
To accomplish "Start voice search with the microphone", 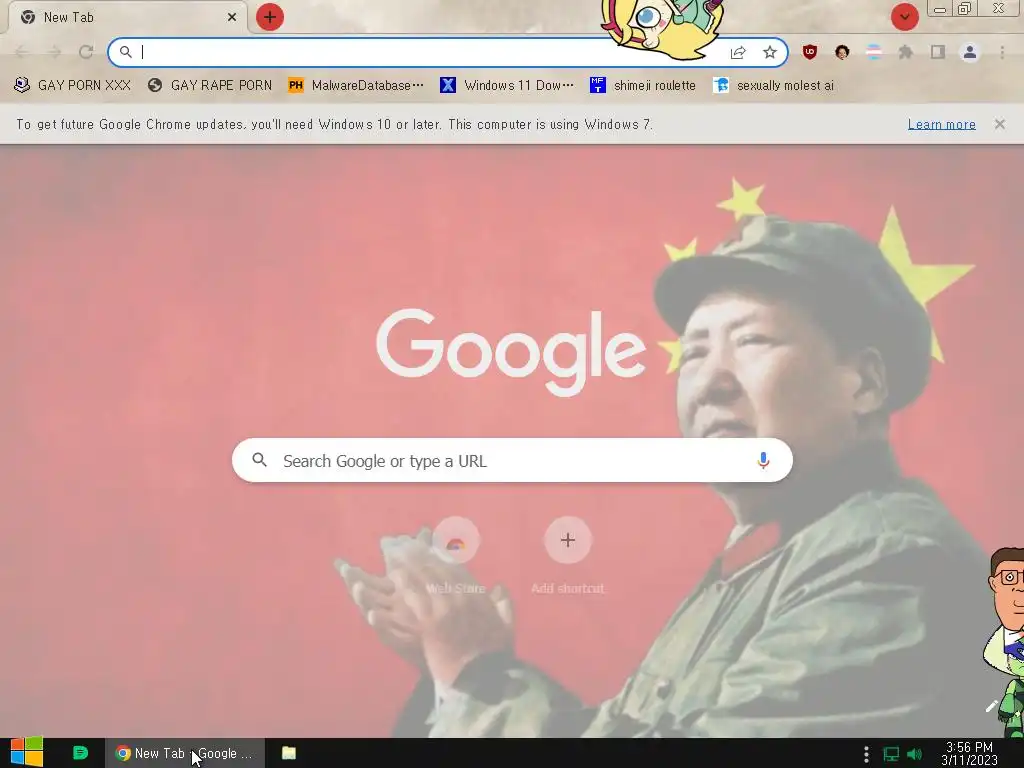I will (x=763, y=460).
